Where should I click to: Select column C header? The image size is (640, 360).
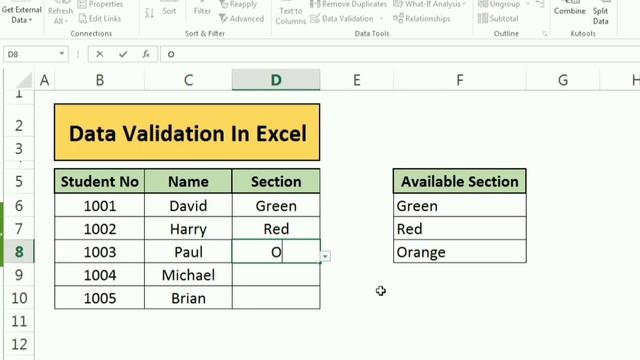click(x=188, y=80)
